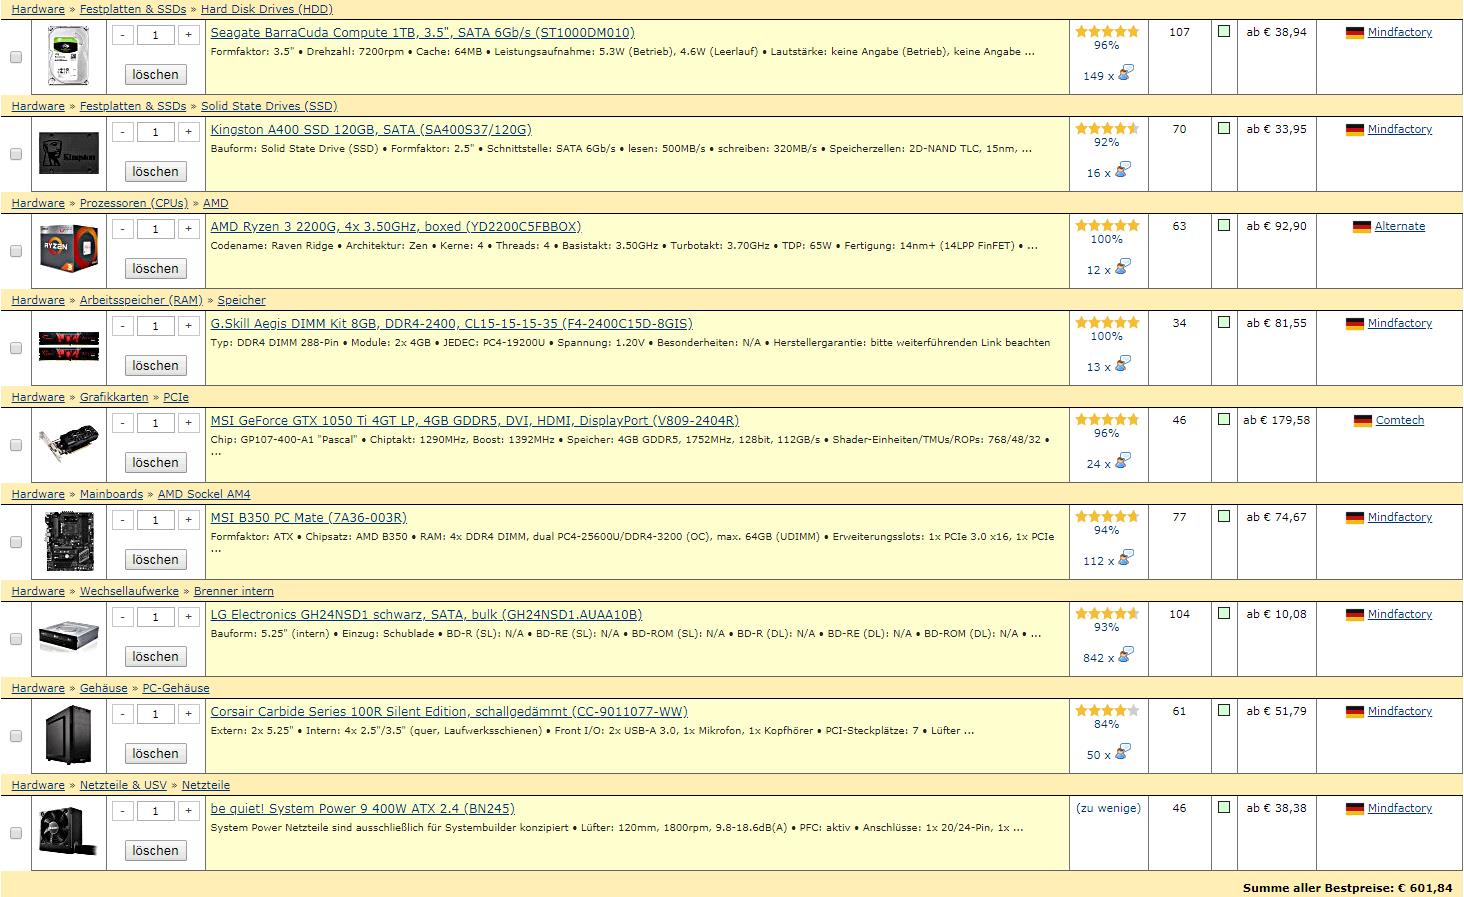
Task: Click the German flag in Seagate BarraCuda row
Action: [1354, 33]
